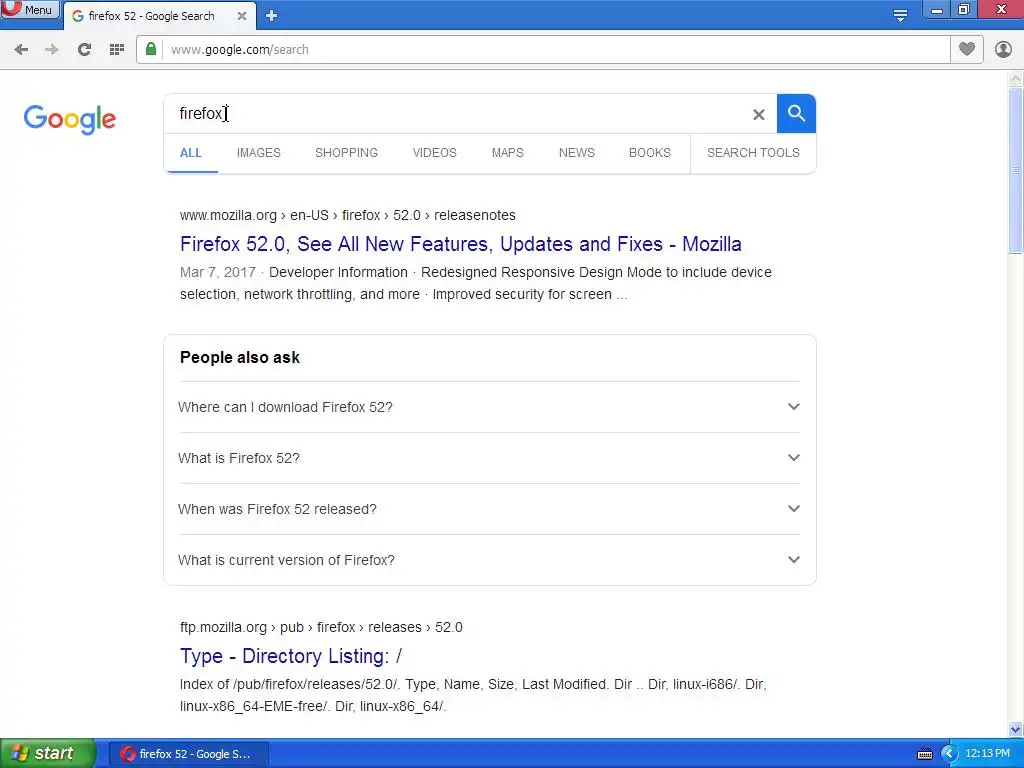The width and height of the screenshot is (1024, 768).
Task: Switch to the IMAGES tab
Action: (x=259, y=153)
